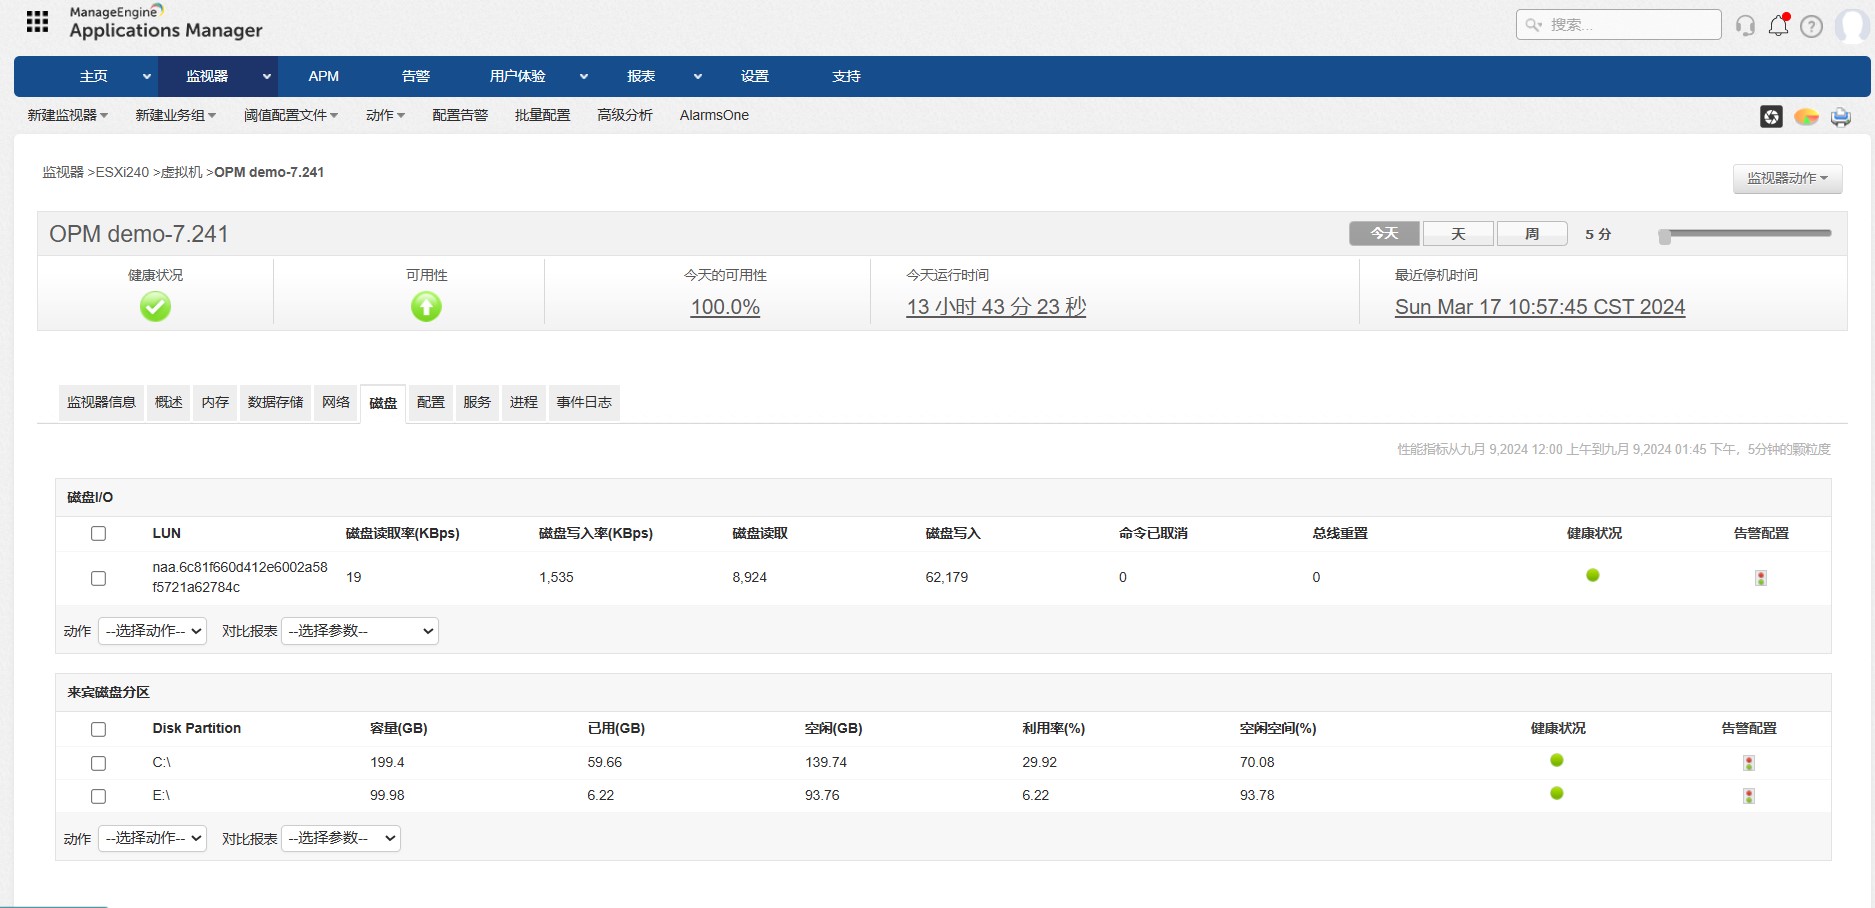Open the AlarmsOne link
The width and height of the screenshot is (1875, 908).
[714, 115]
